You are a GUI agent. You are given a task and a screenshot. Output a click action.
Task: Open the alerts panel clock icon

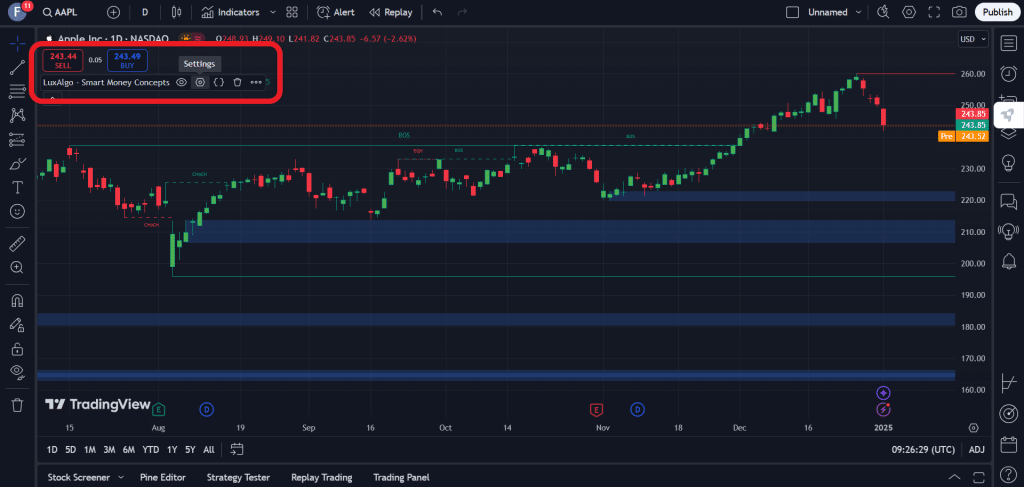[x=1008, y=73]
